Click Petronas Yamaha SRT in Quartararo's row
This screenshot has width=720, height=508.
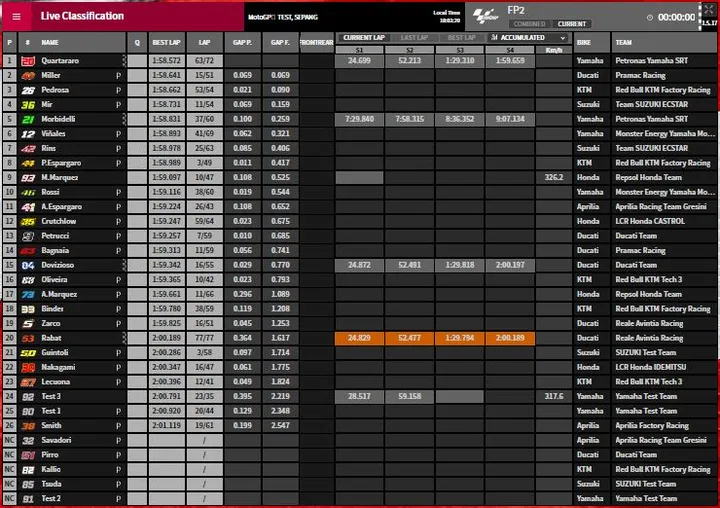652,61
